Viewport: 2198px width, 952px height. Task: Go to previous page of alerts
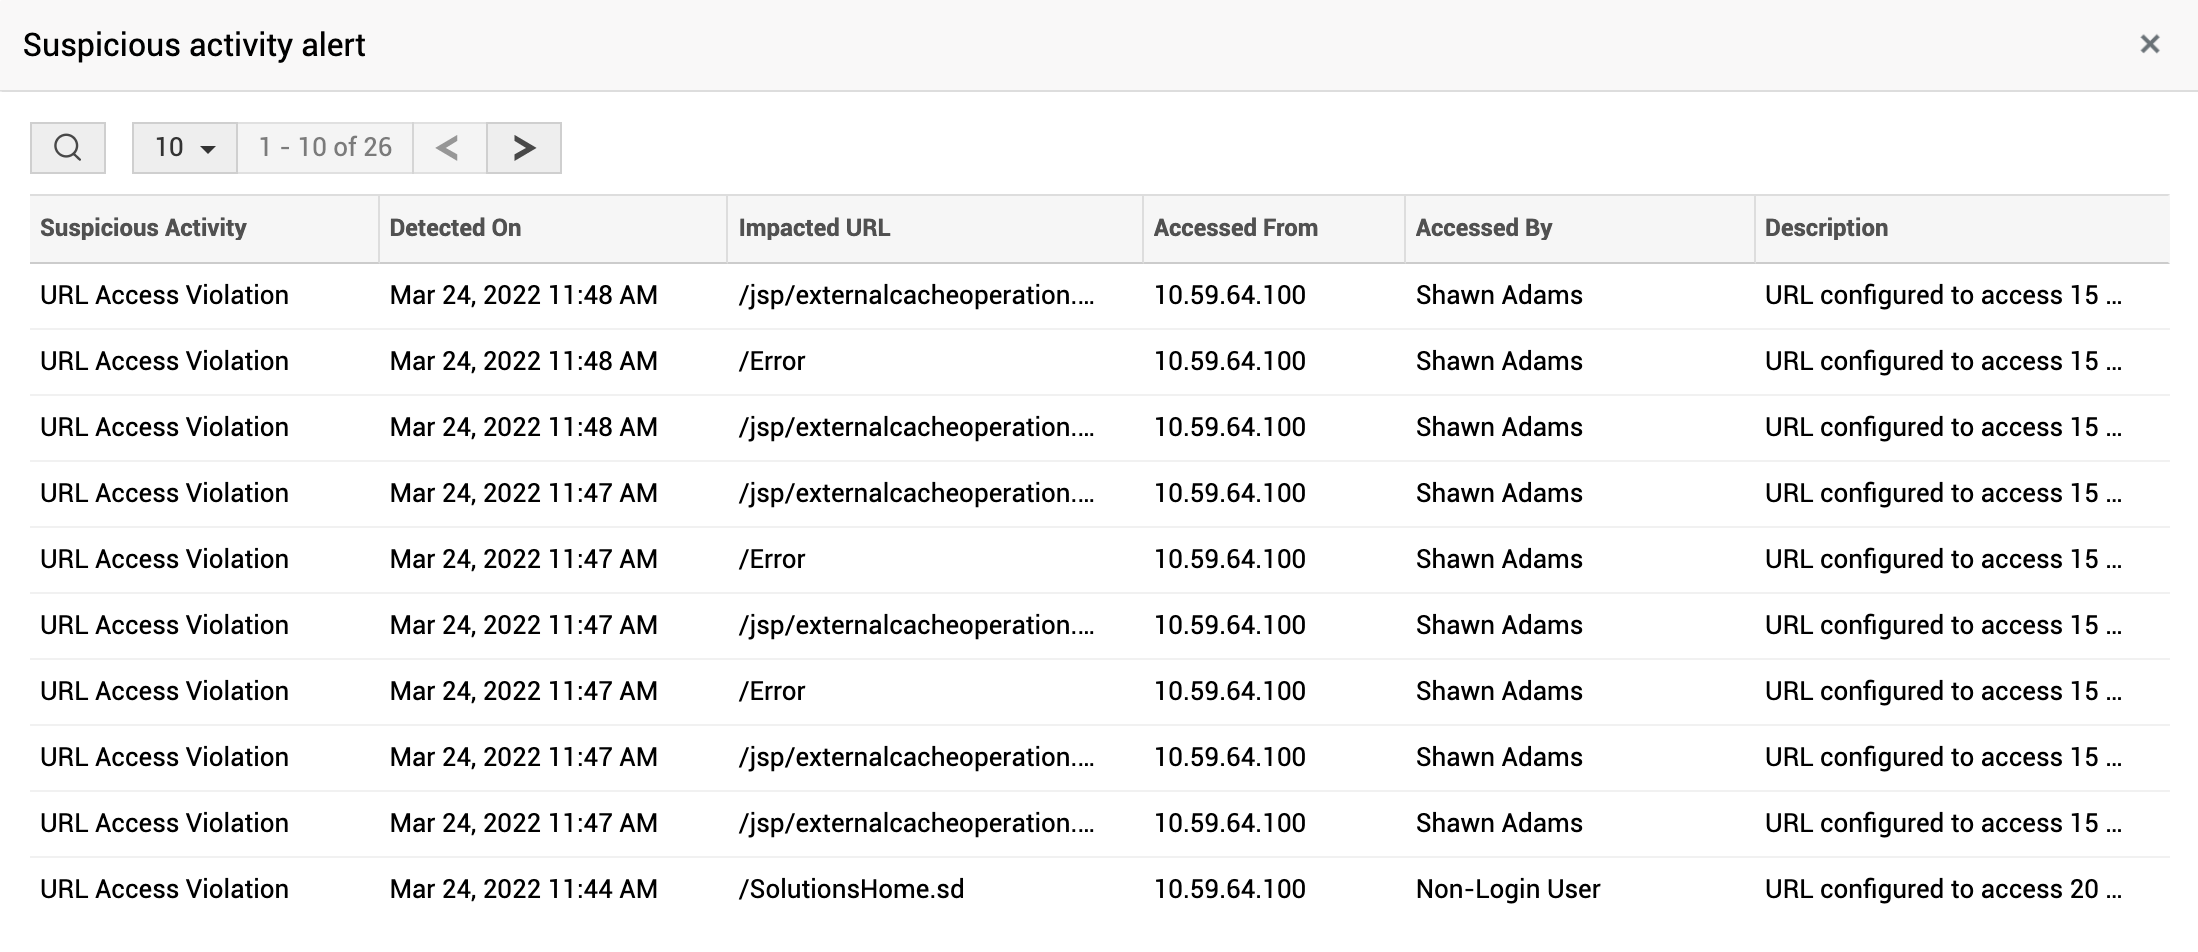coord(449,148)
